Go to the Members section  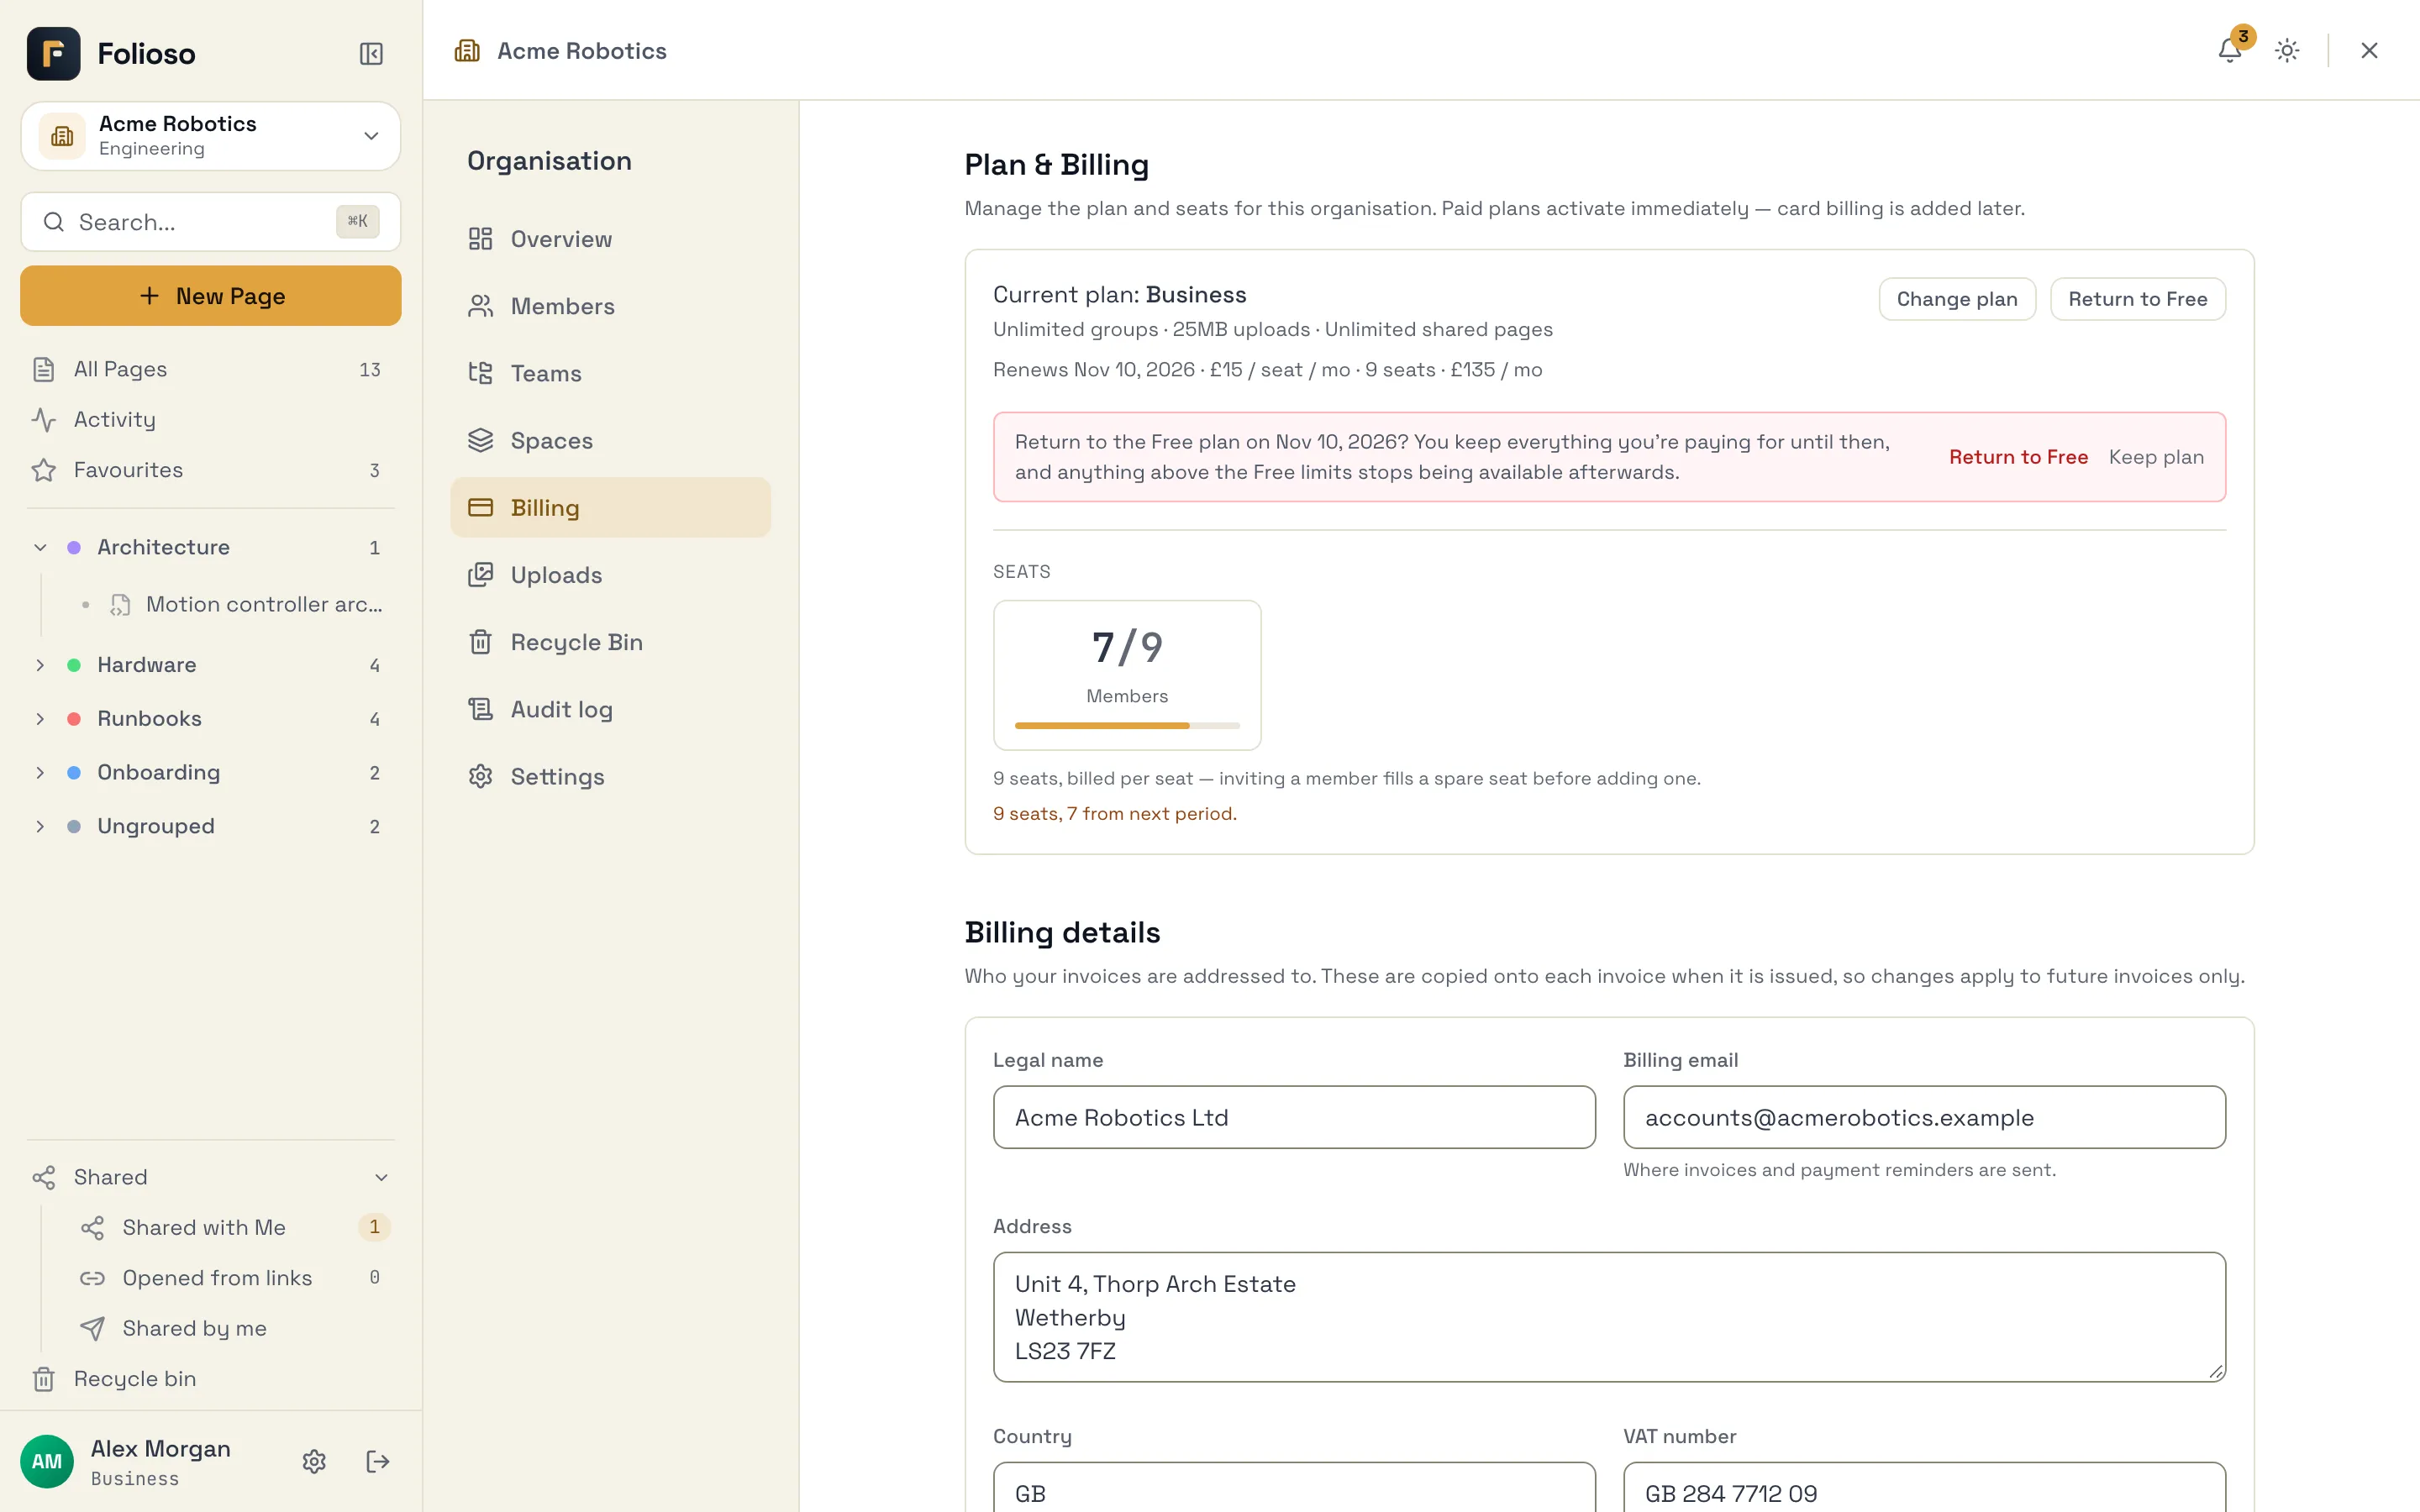click(x=610, y=306)
